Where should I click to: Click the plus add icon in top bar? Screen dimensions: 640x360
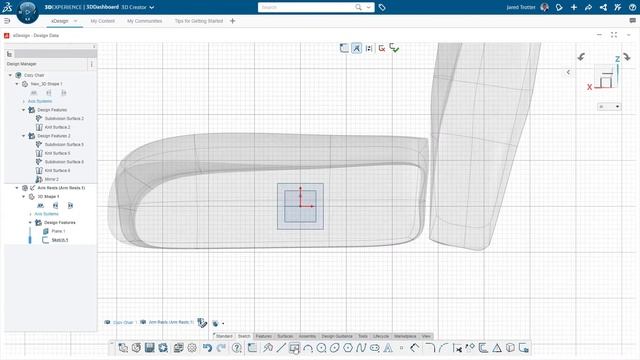tap(574, 7)
